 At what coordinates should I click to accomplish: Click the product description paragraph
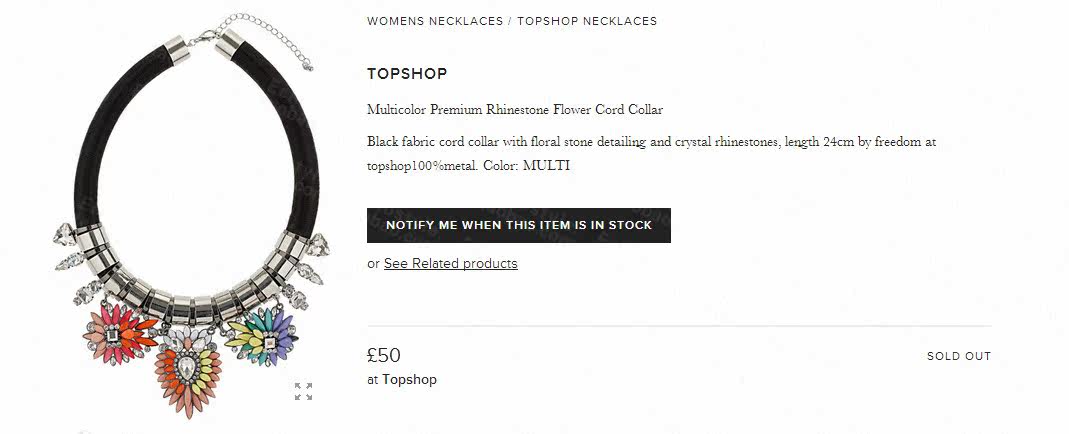(650, 142)
